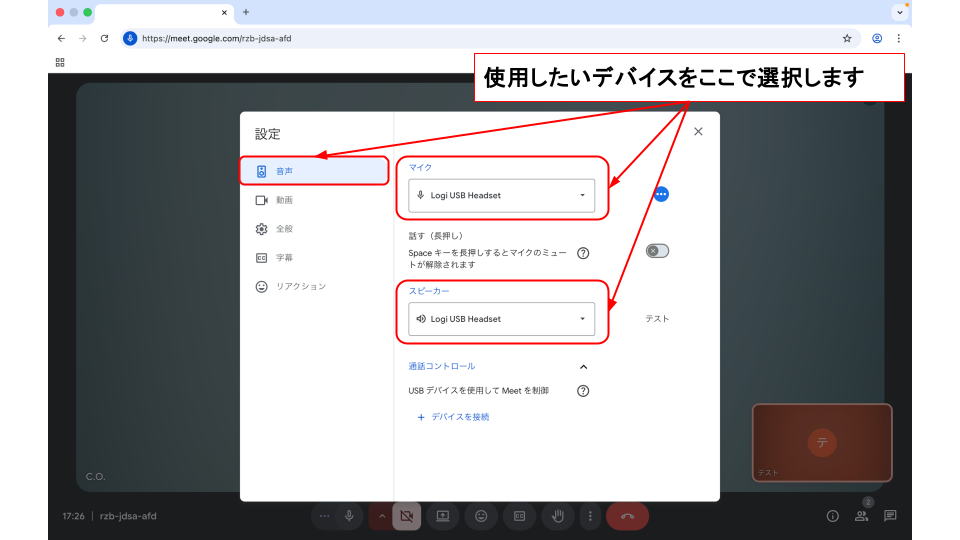Select the 全般 settings tab

click(284, 229)
